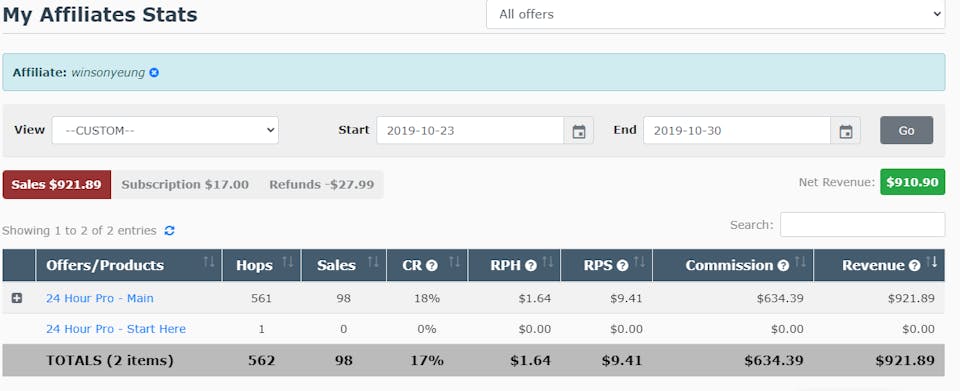This screenshot has height=391, width=960.
Task: Switch to the Subscription $17.00 tab
Action: (185, 185)
